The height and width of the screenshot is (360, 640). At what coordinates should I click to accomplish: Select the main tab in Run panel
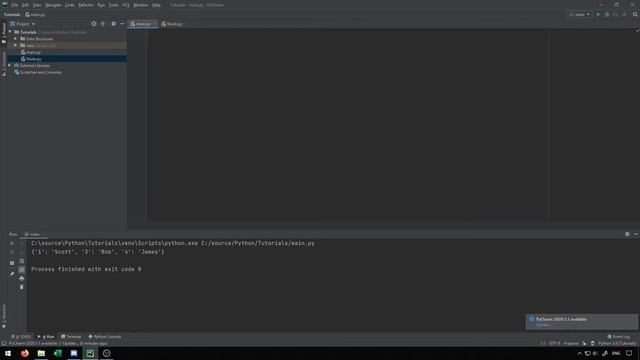(x=33, y=234)
